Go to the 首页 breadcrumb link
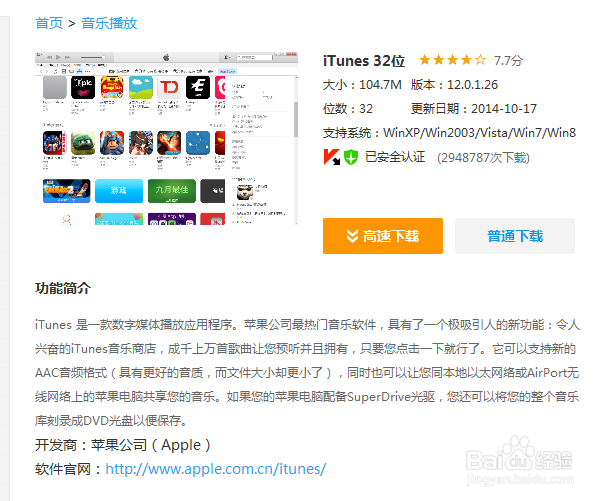 [49, 23]
